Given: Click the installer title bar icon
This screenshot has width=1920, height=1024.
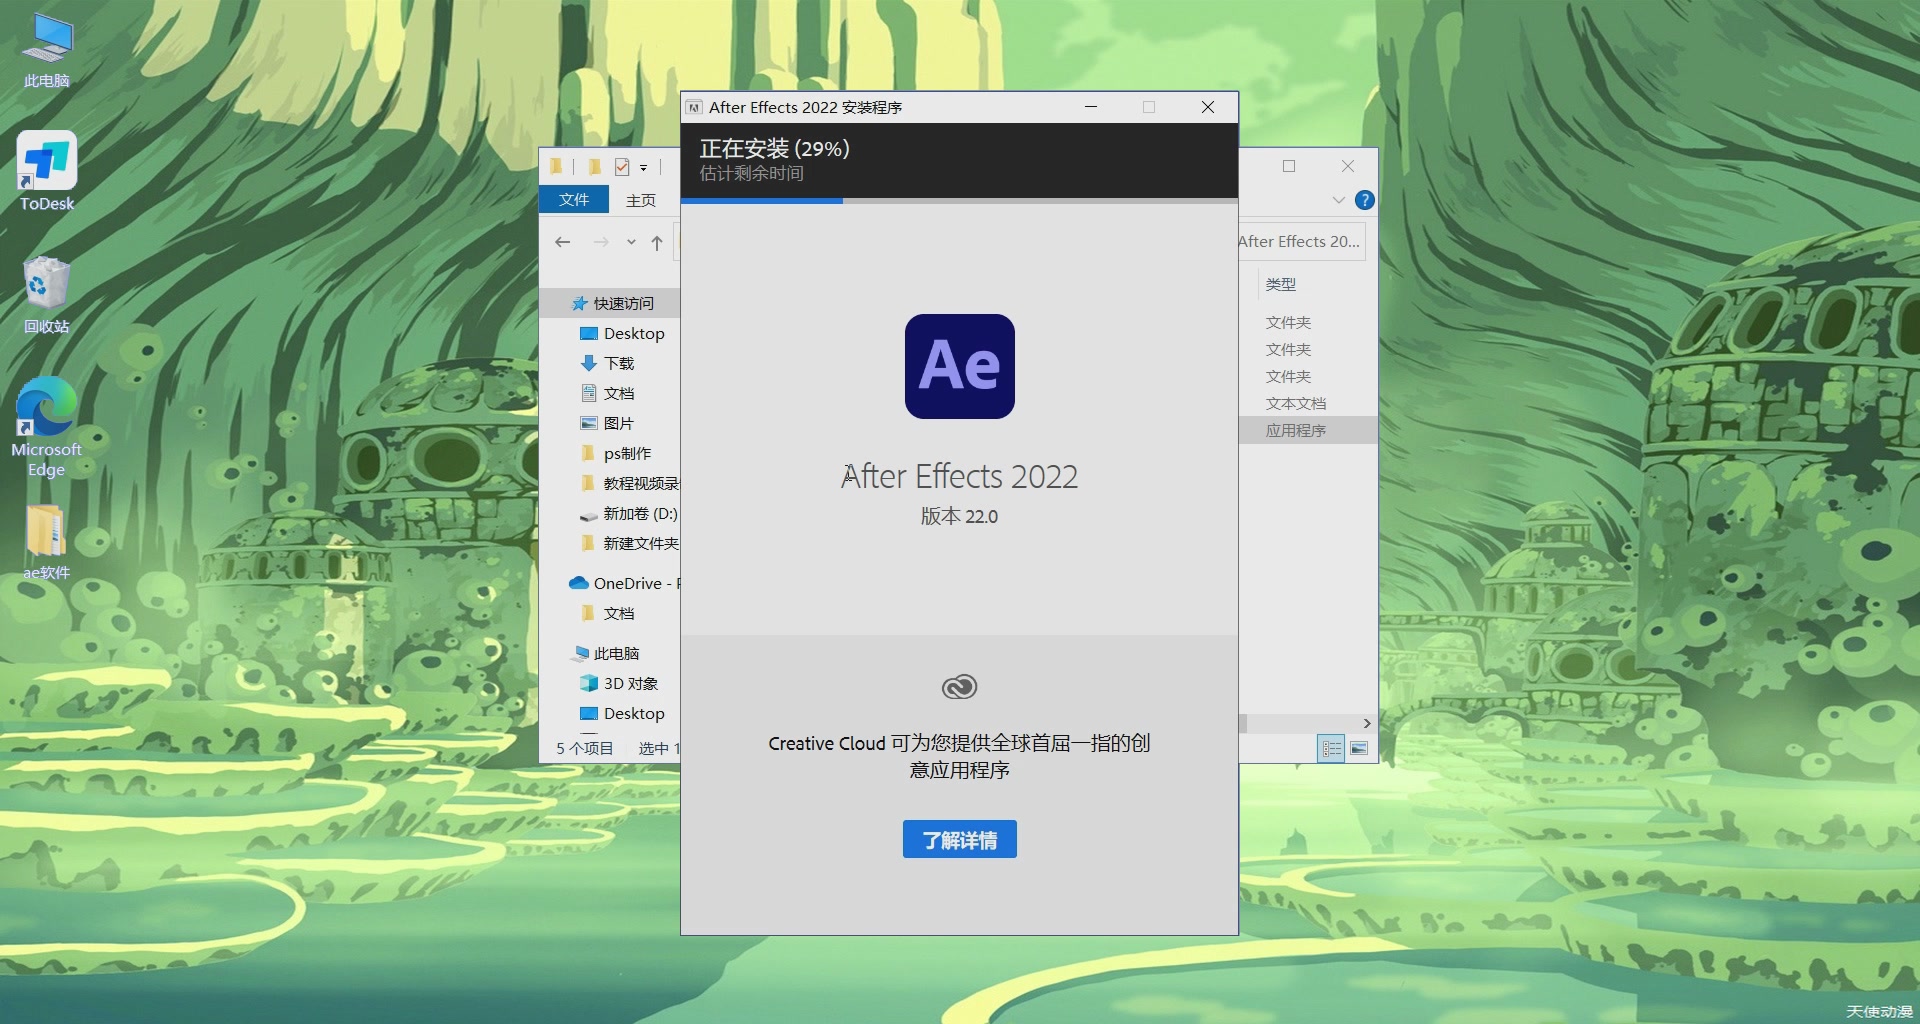Looking at the screenshot, I should pyautogui.click(x=694, y=107).
